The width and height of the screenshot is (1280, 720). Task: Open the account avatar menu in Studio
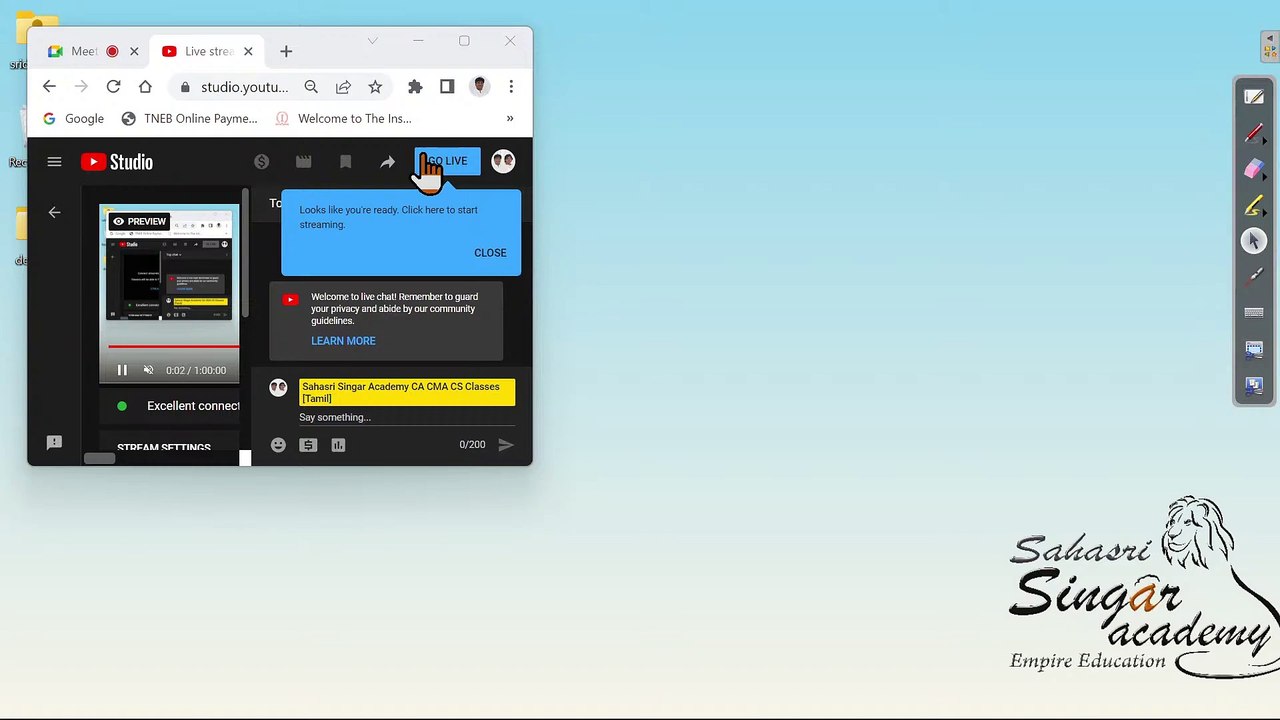pos(503,161)
